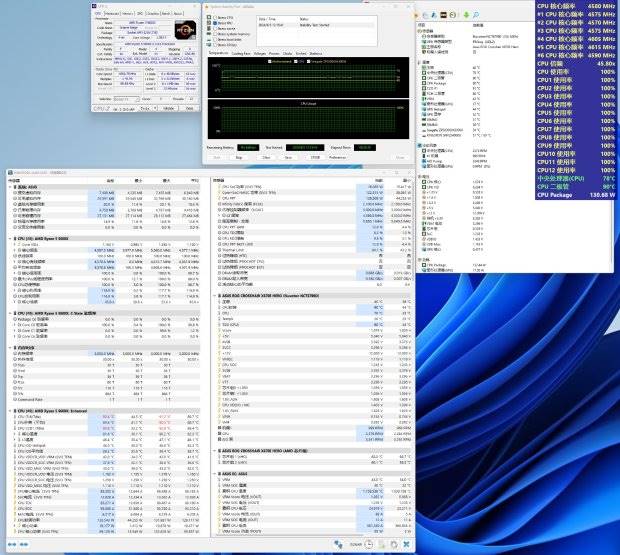Click the Command Rate row icon in HWiNFO
620x555 pixels.
click(x=15, y=399)
